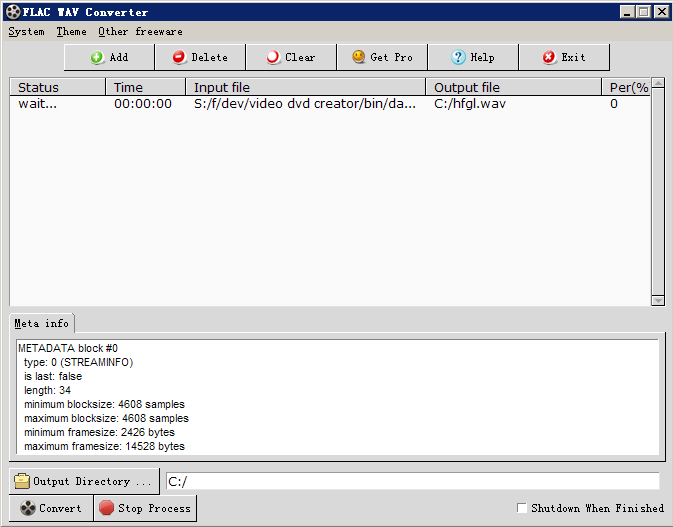Click the Per(%) column header
Viewport: 673px width, 527px height.
(x=626, y=87)
